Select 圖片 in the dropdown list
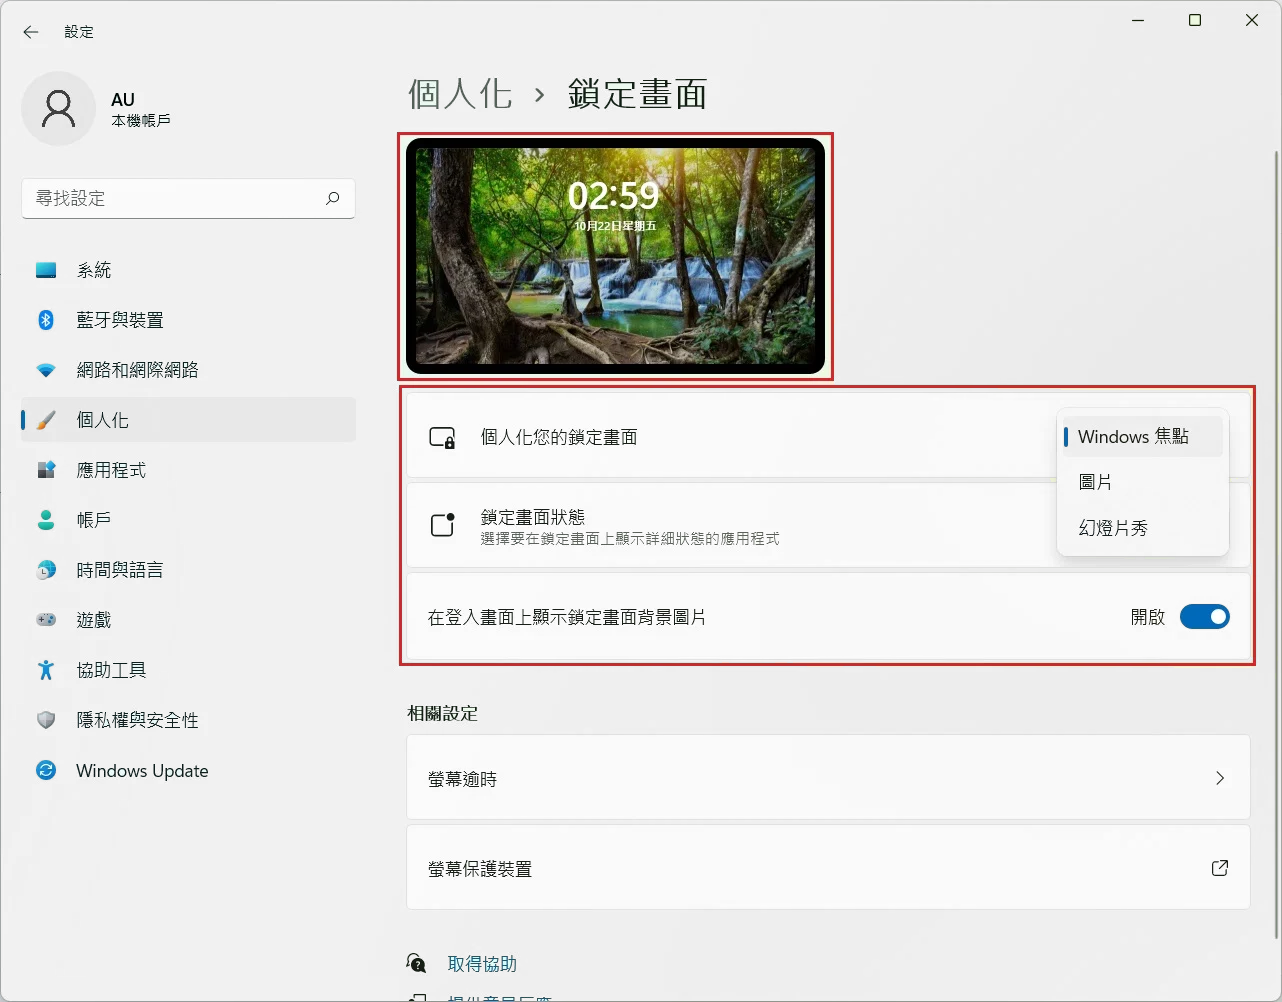Image resolution: width=1282 pixels, height=1002 pixels. 1143,482
